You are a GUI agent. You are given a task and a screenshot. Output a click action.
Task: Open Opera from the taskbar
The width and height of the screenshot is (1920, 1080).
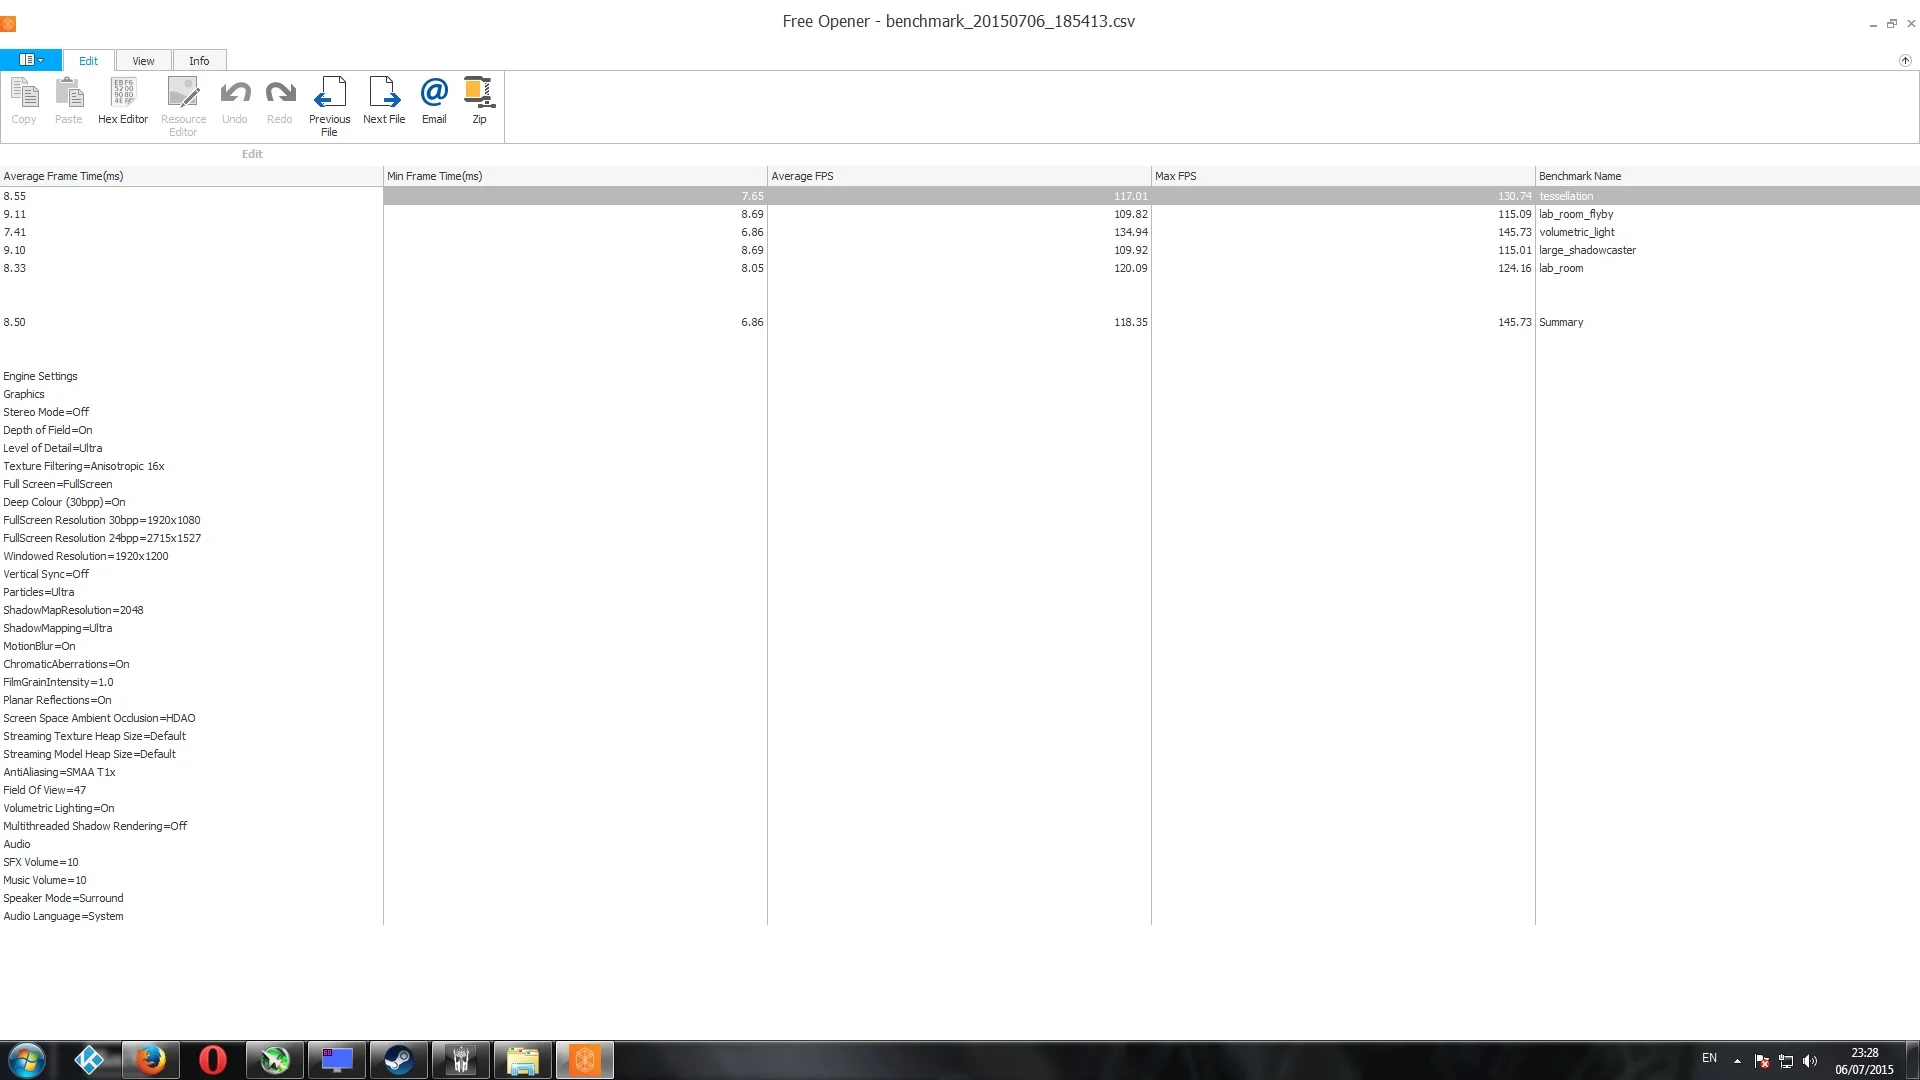(213, 1060)
